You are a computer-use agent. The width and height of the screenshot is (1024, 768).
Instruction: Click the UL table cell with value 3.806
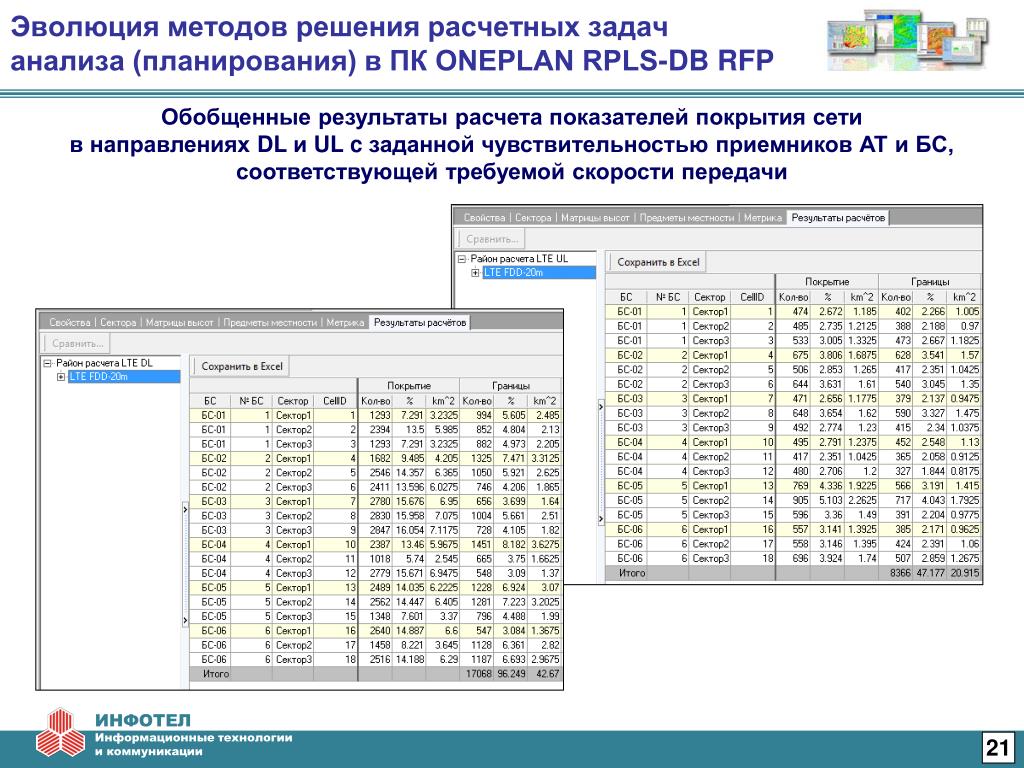[x=827, y=355]
